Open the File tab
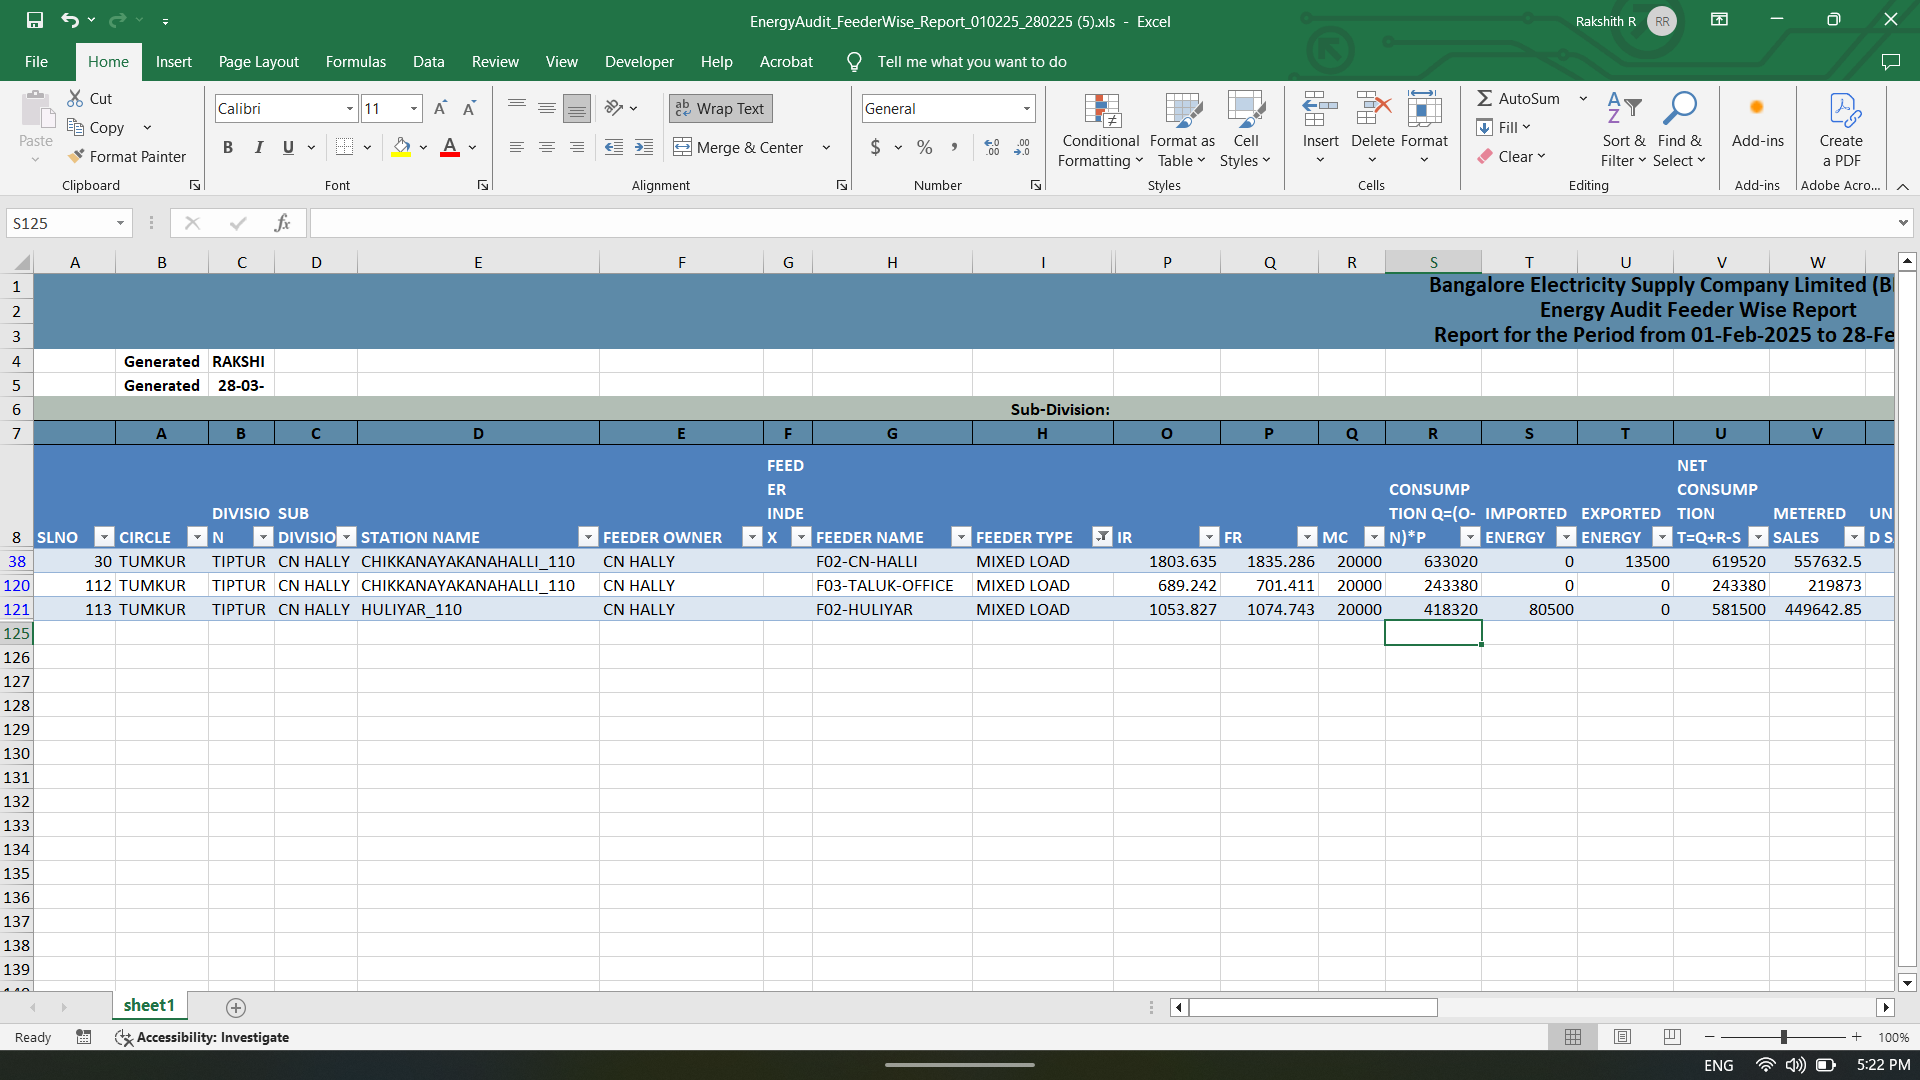Image resolution: width=1920 pixels, height=1080 pixels. coord(36,62)
